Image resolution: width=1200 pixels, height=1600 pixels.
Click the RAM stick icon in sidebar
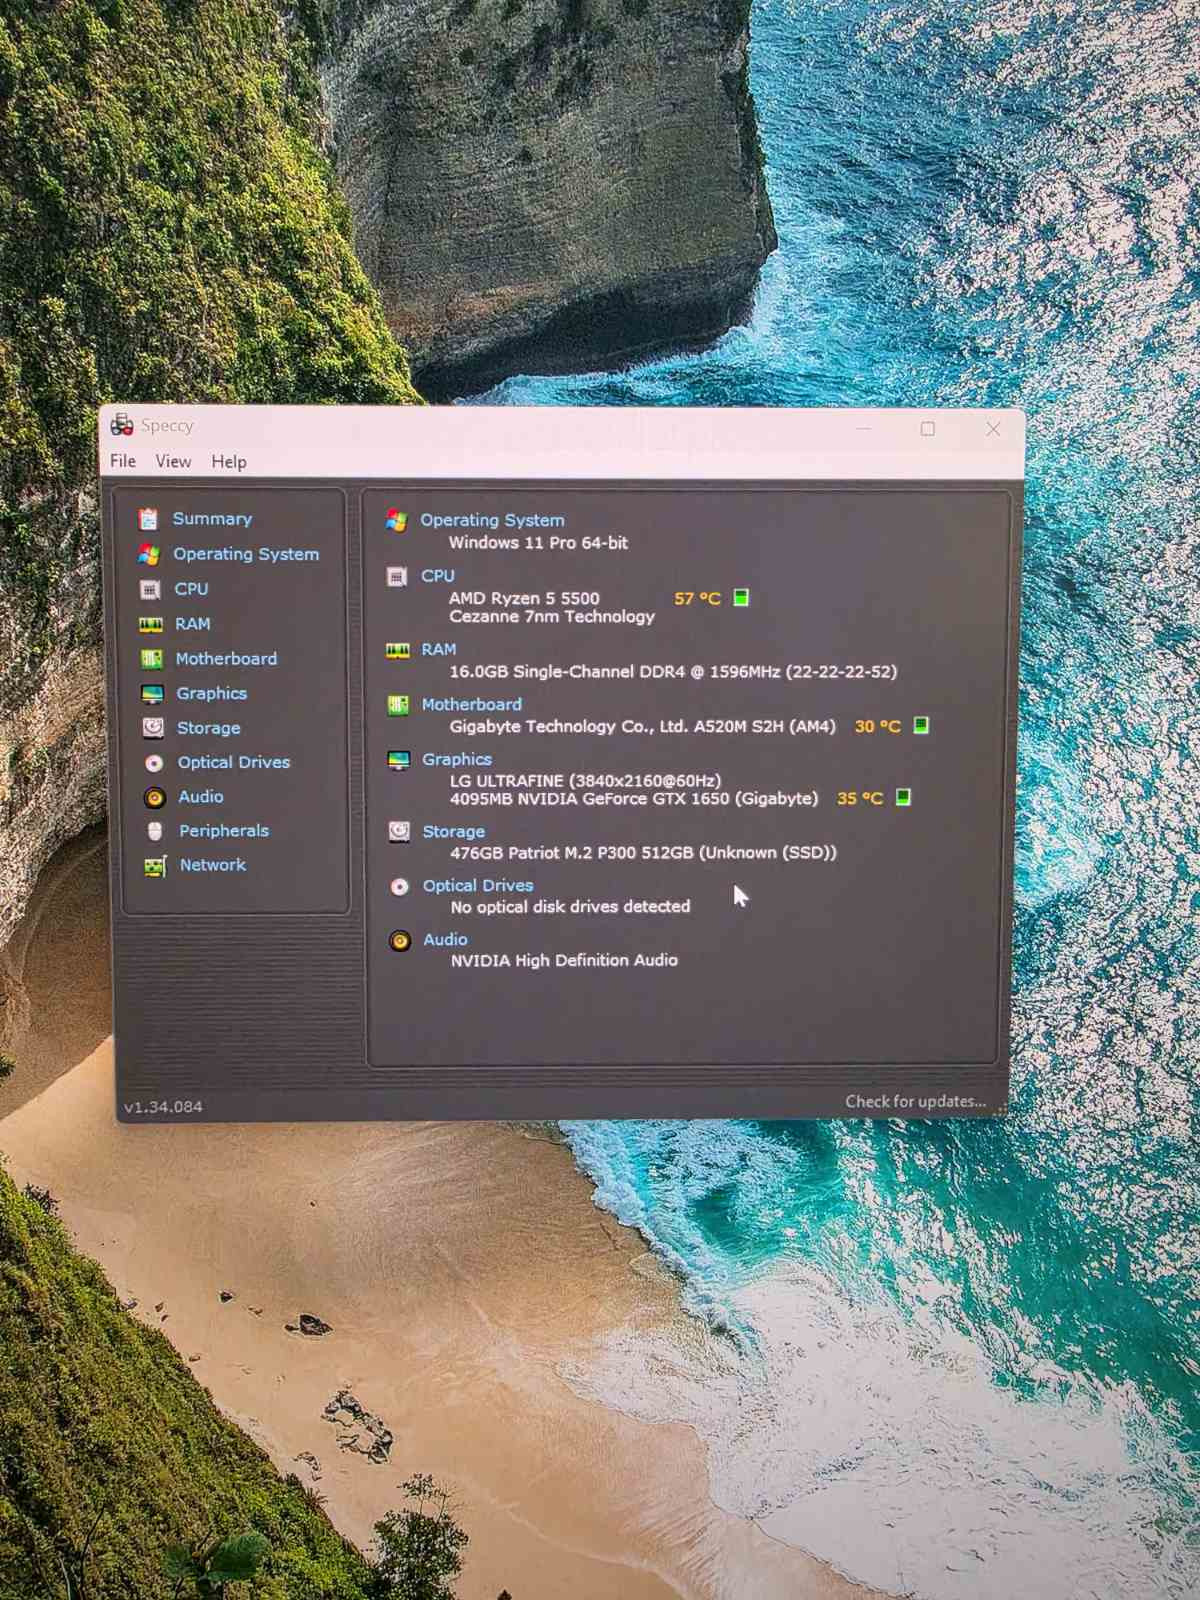pyautogui.click(x=151, y=624)
